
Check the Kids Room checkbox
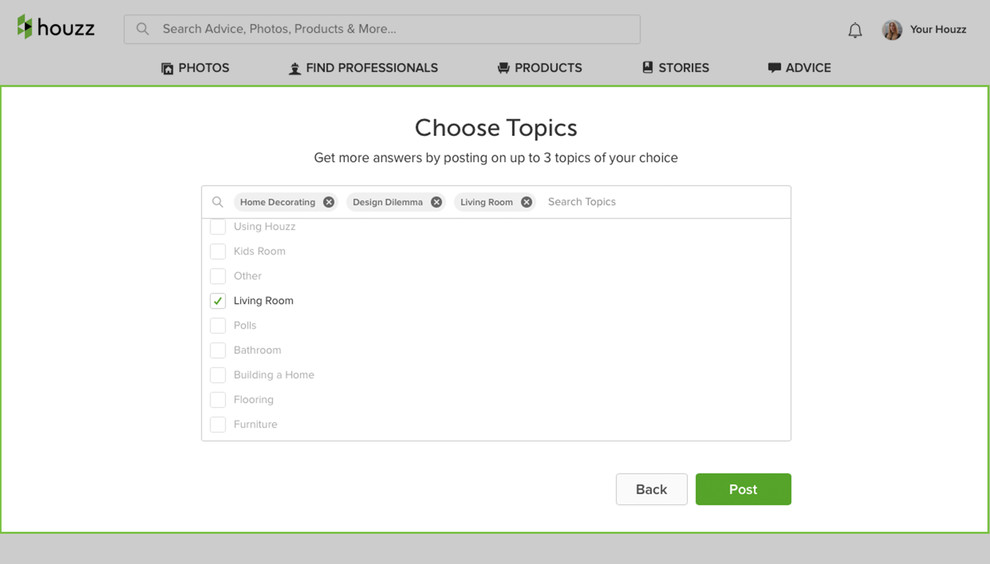point(218,251)
